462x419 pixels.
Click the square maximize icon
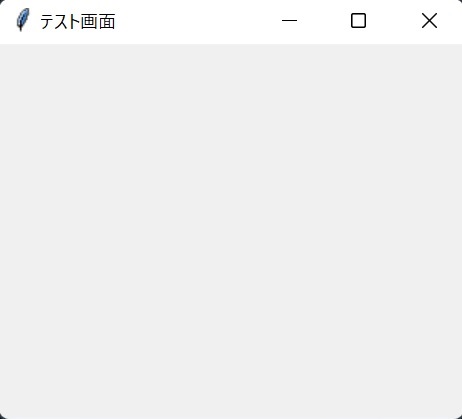click(358, 21)
